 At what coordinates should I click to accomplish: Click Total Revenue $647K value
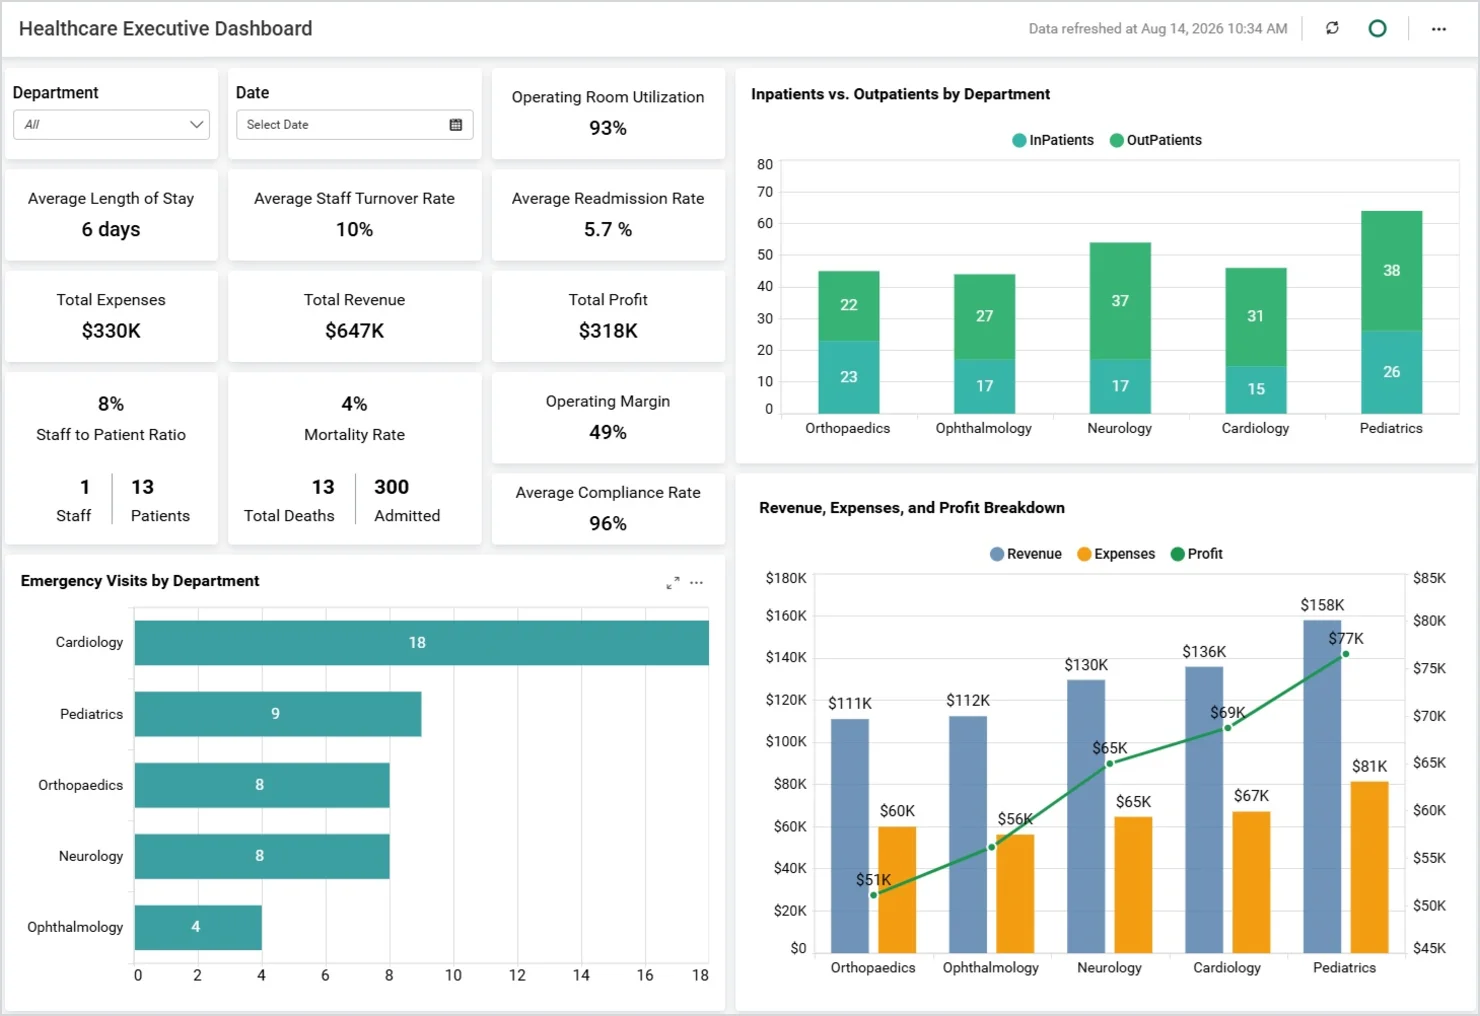(354, 331)
